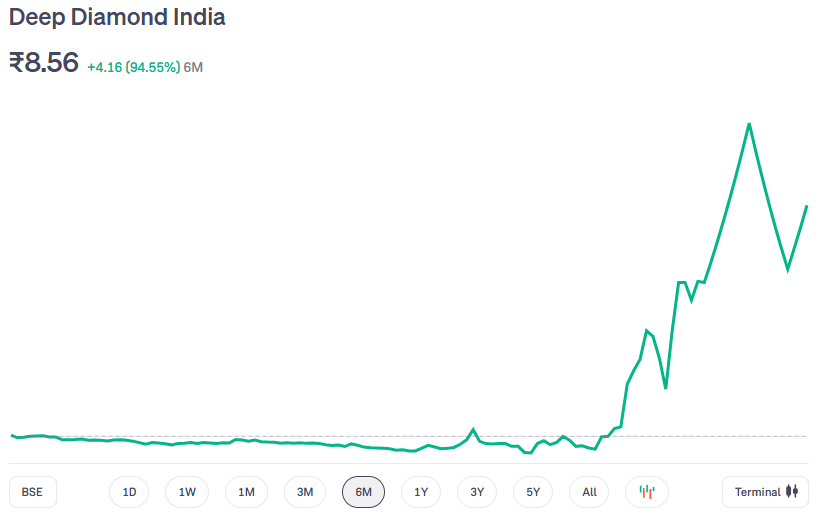The height and width of the screenshot is (530, 828).
Task: Show All-time price history
Action: 589,492
